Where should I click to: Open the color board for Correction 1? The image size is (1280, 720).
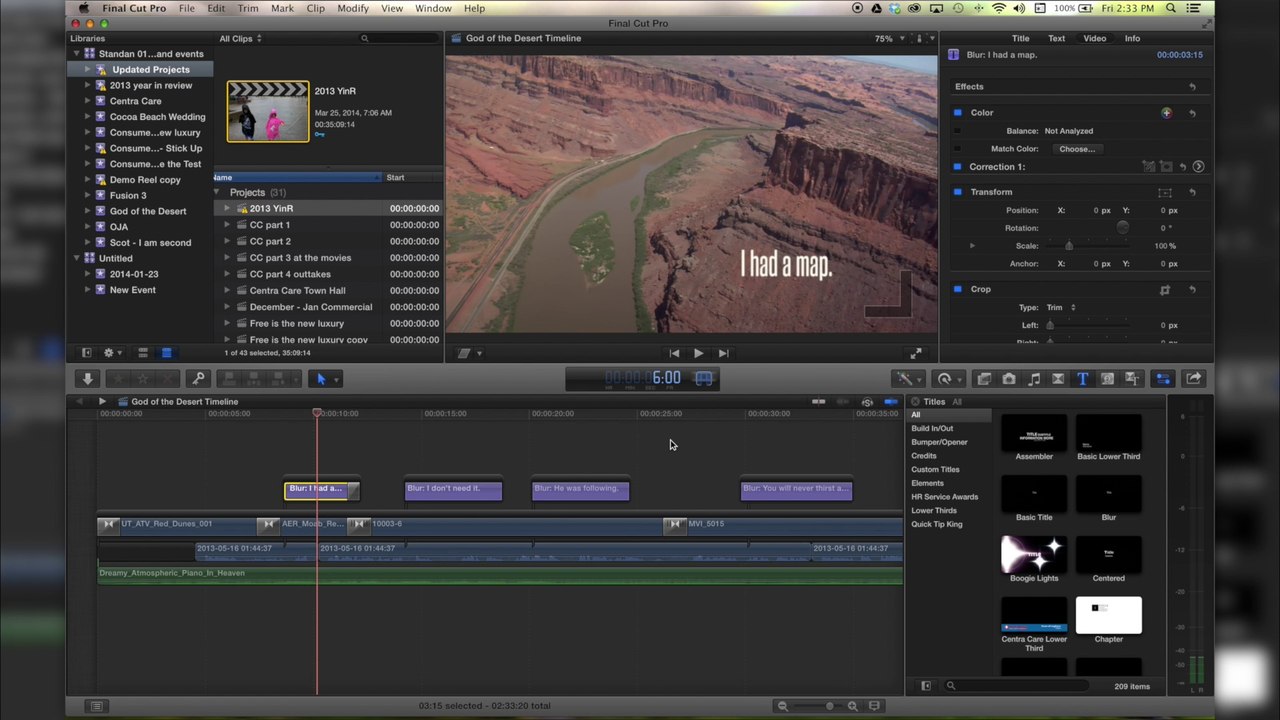[x=1198, y=167]
